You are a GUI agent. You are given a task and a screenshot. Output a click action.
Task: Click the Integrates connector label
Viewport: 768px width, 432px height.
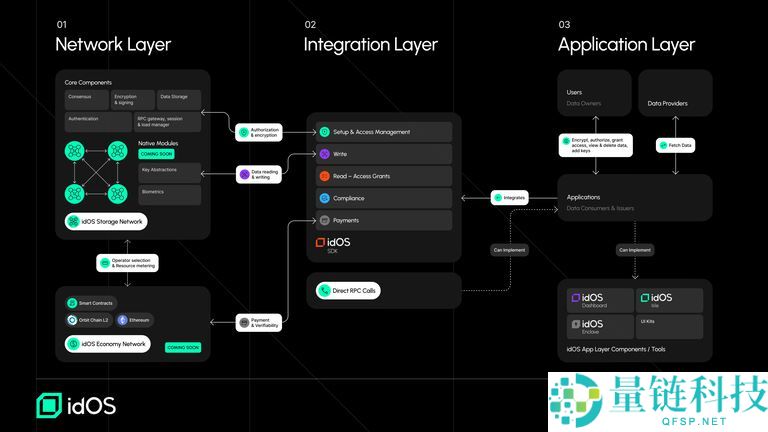pyautogui.click(x=508, y=198)
